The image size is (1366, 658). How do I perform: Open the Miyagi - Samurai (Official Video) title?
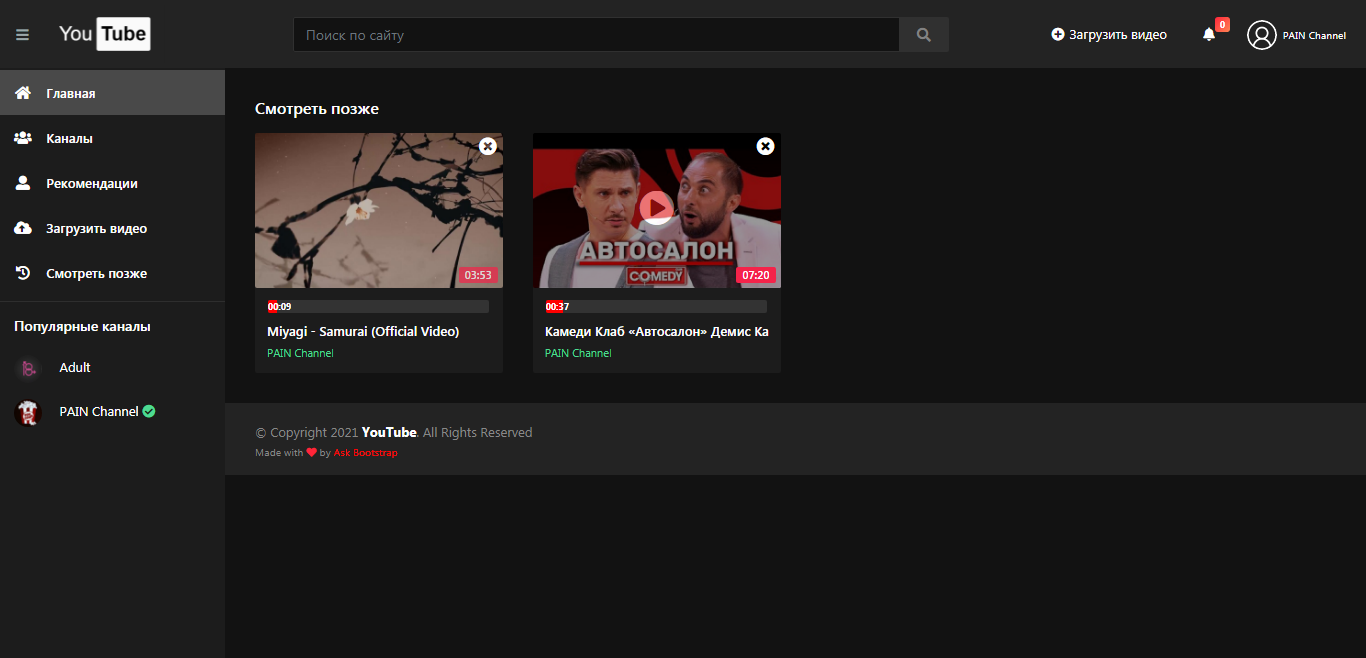[363, 331]
